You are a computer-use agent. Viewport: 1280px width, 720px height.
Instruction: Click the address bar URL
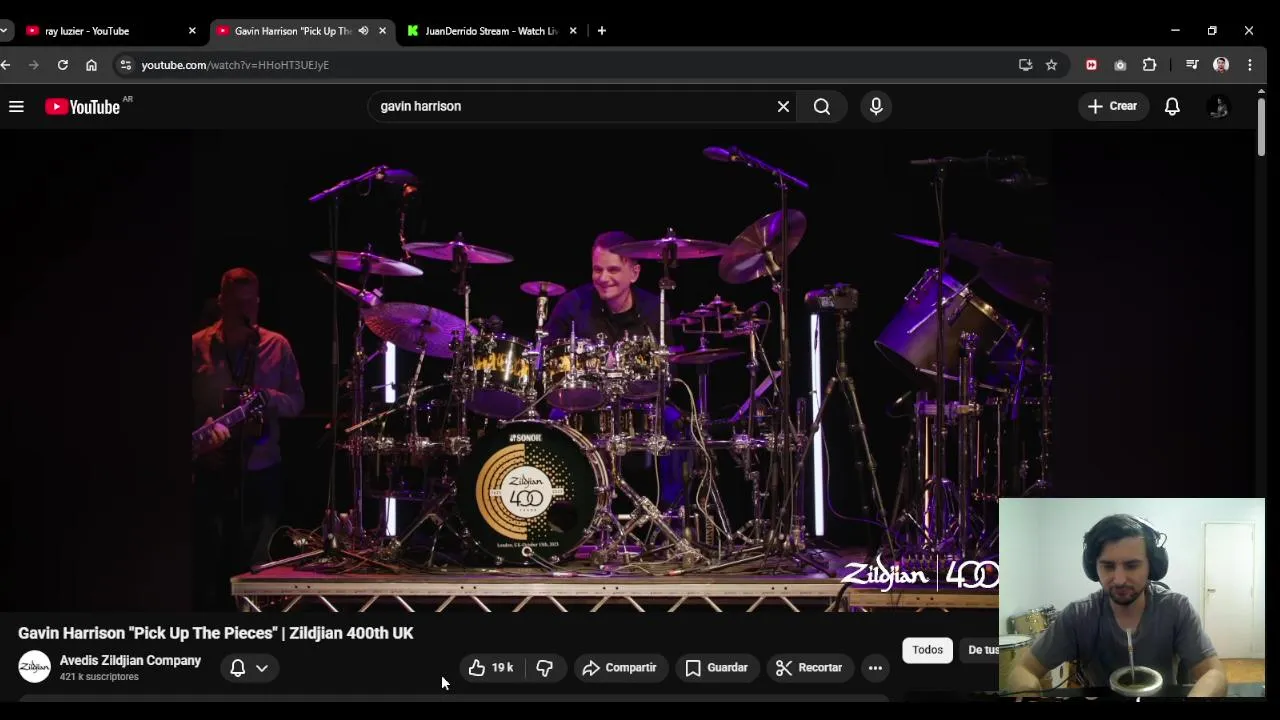235,65
